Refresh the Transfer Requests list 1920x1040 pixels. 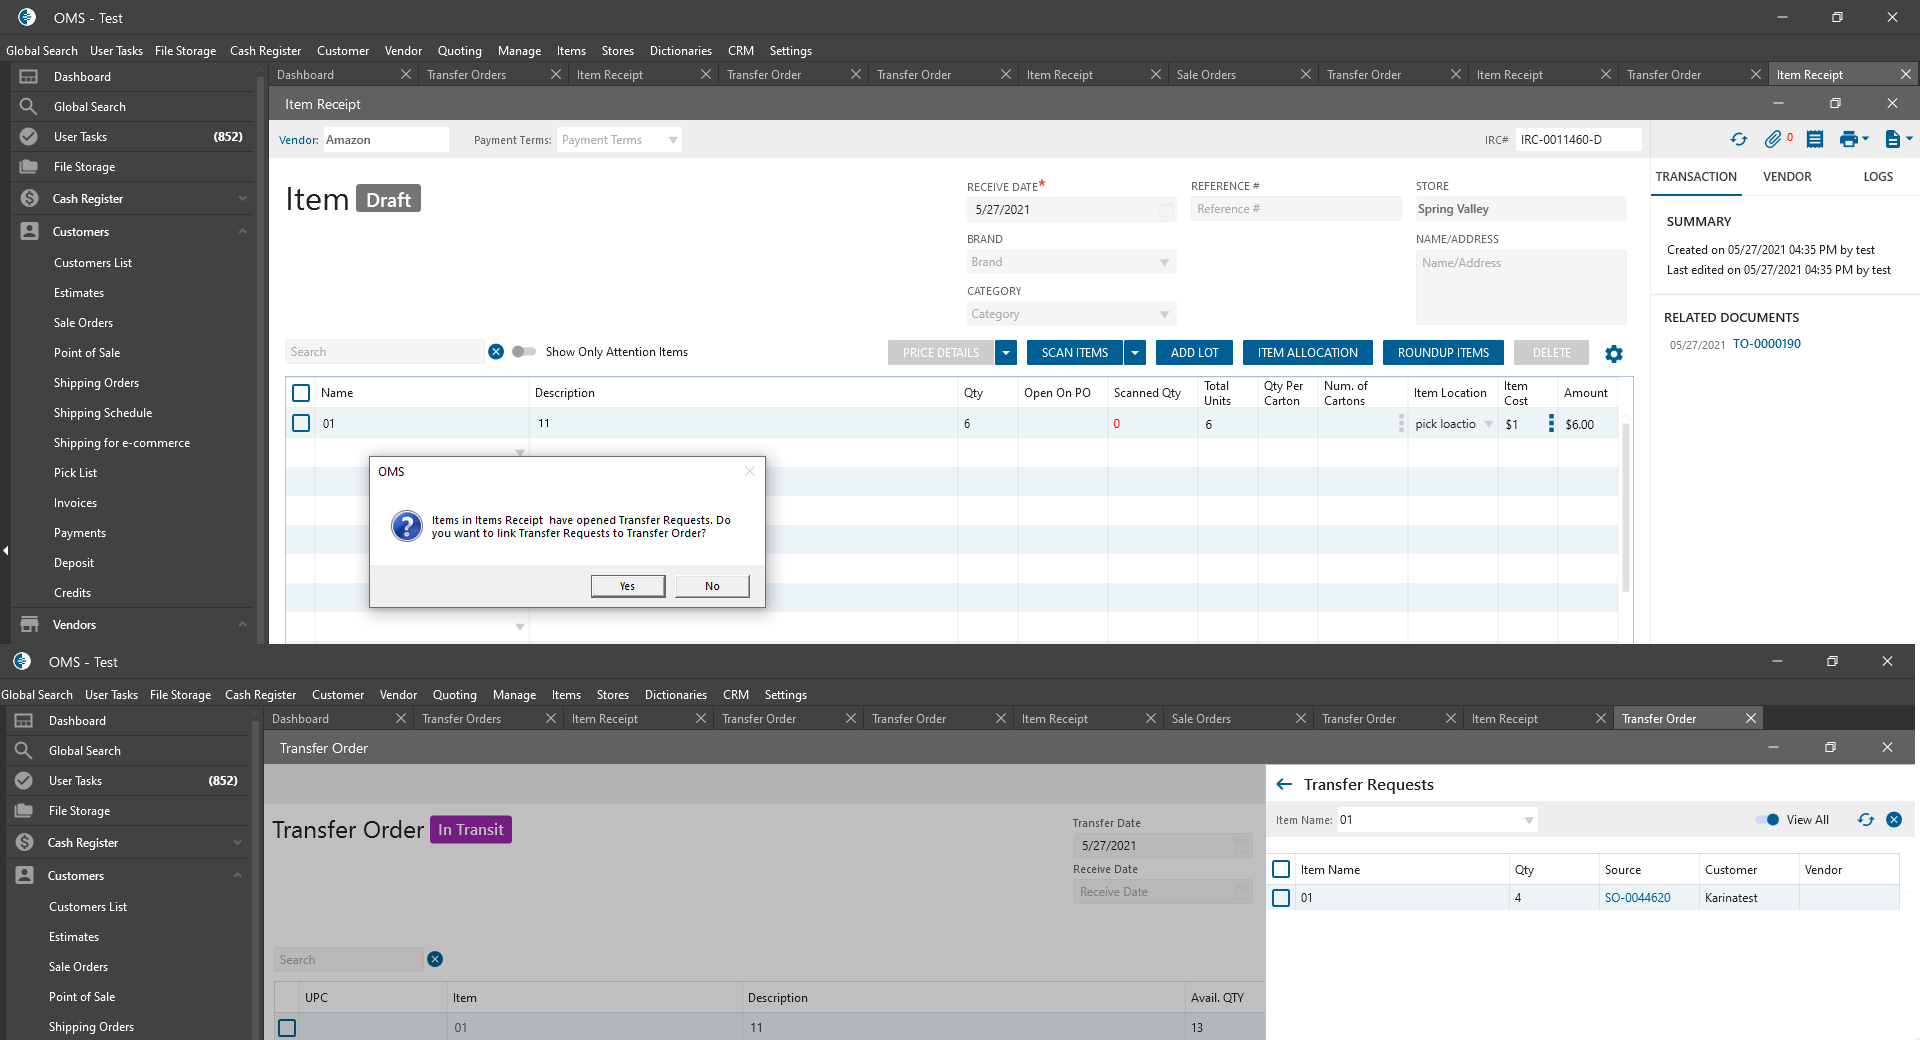tap(1866, 820)
